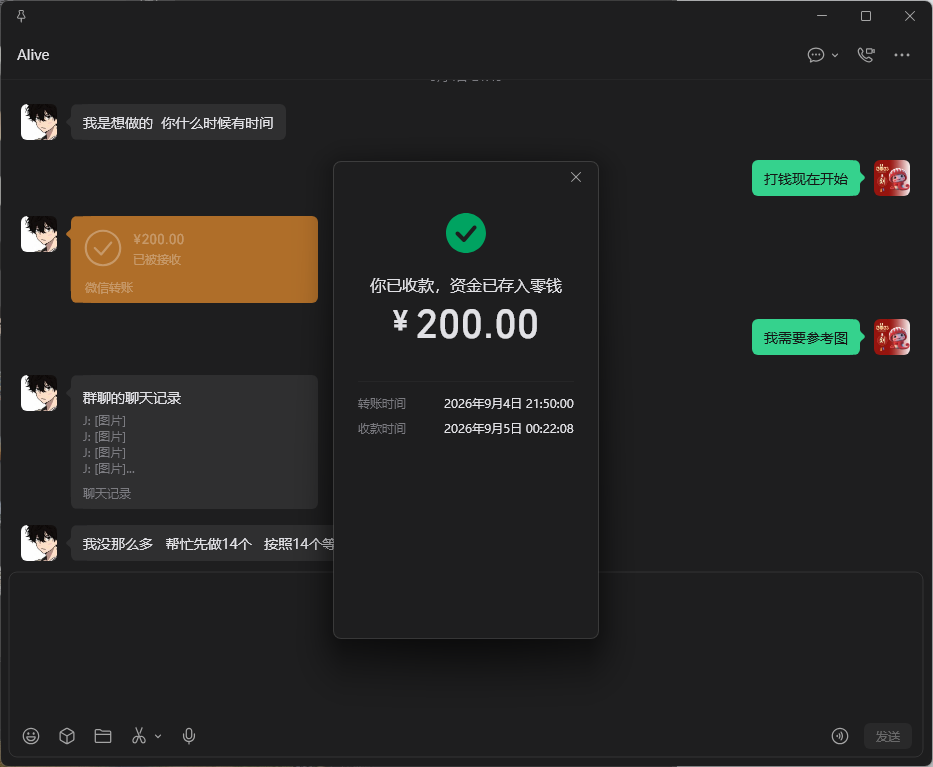Minimize the chat window
This screenshot has width=933, height=767.
[x=822, y=16]
